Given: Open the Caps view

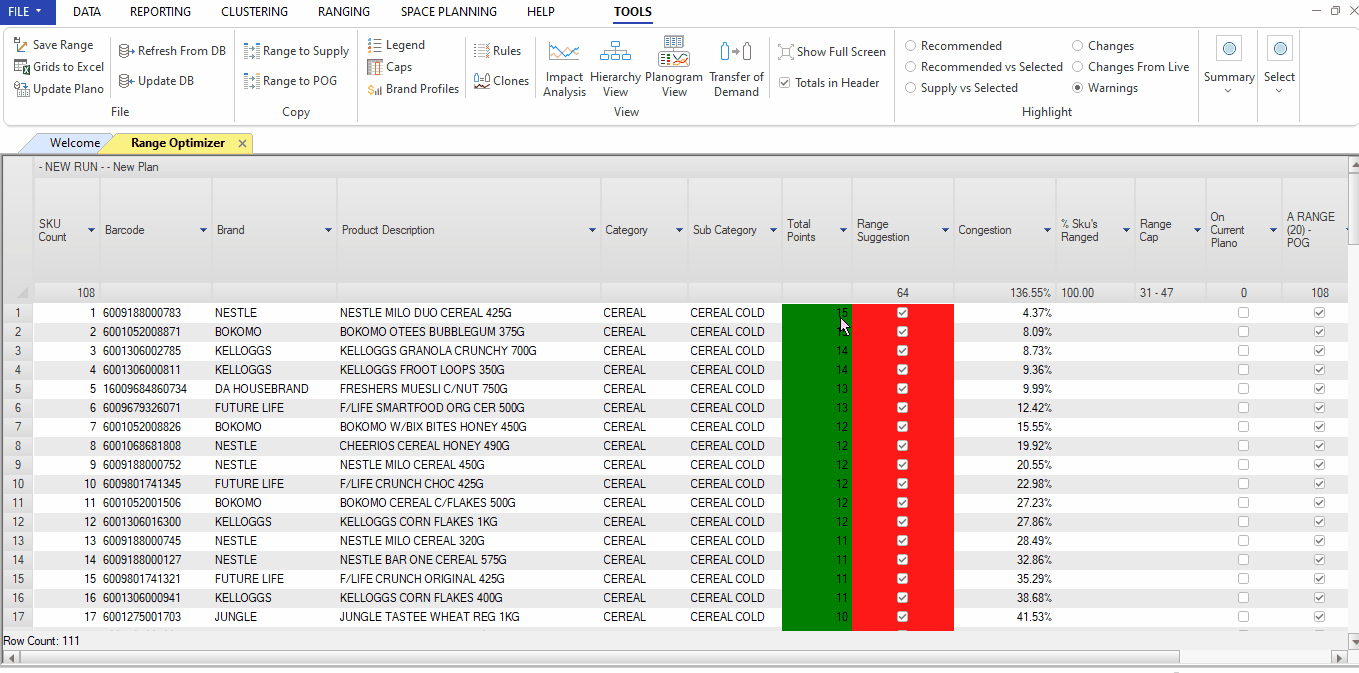Looking at the screenshot, I should click(390, 67).
